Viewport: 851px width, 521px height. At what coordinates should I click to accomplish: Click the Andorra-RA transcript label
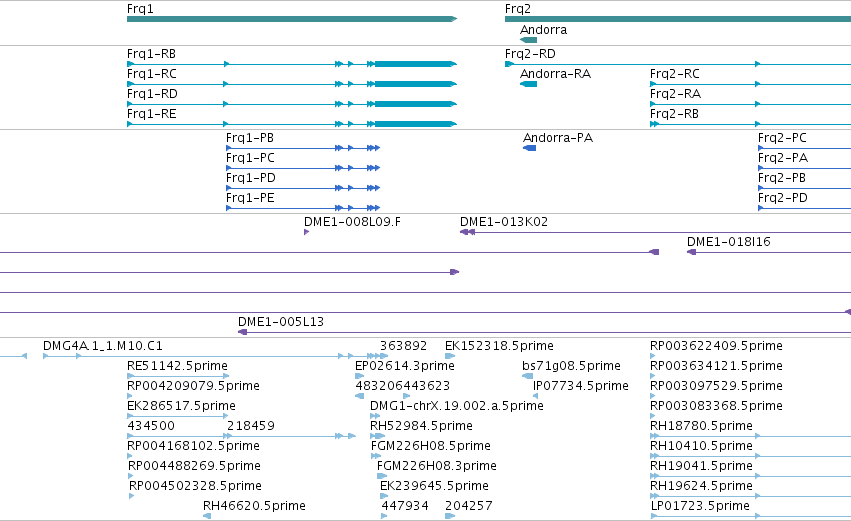tap(555, 74)
